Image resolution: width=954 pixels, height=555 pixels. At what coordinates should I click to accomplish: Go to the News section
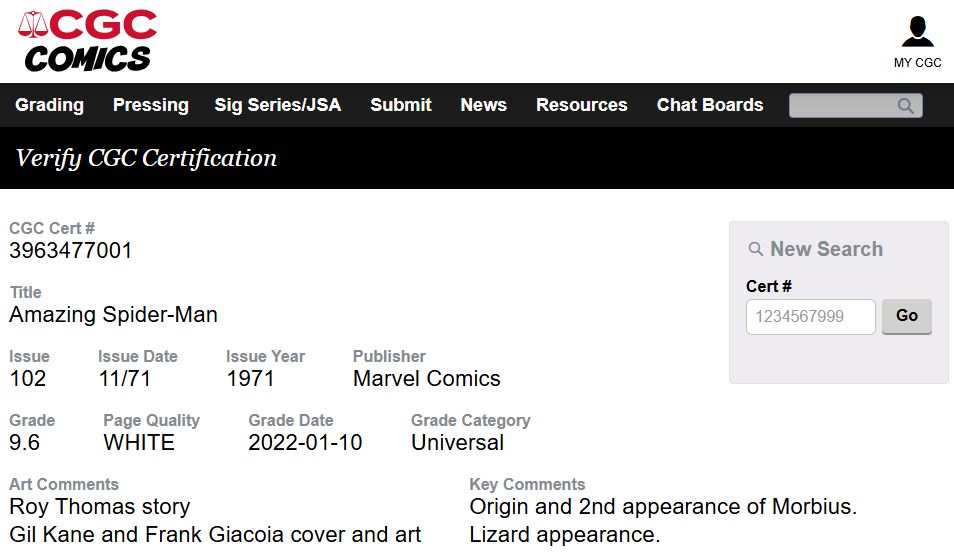coord(484,105)
